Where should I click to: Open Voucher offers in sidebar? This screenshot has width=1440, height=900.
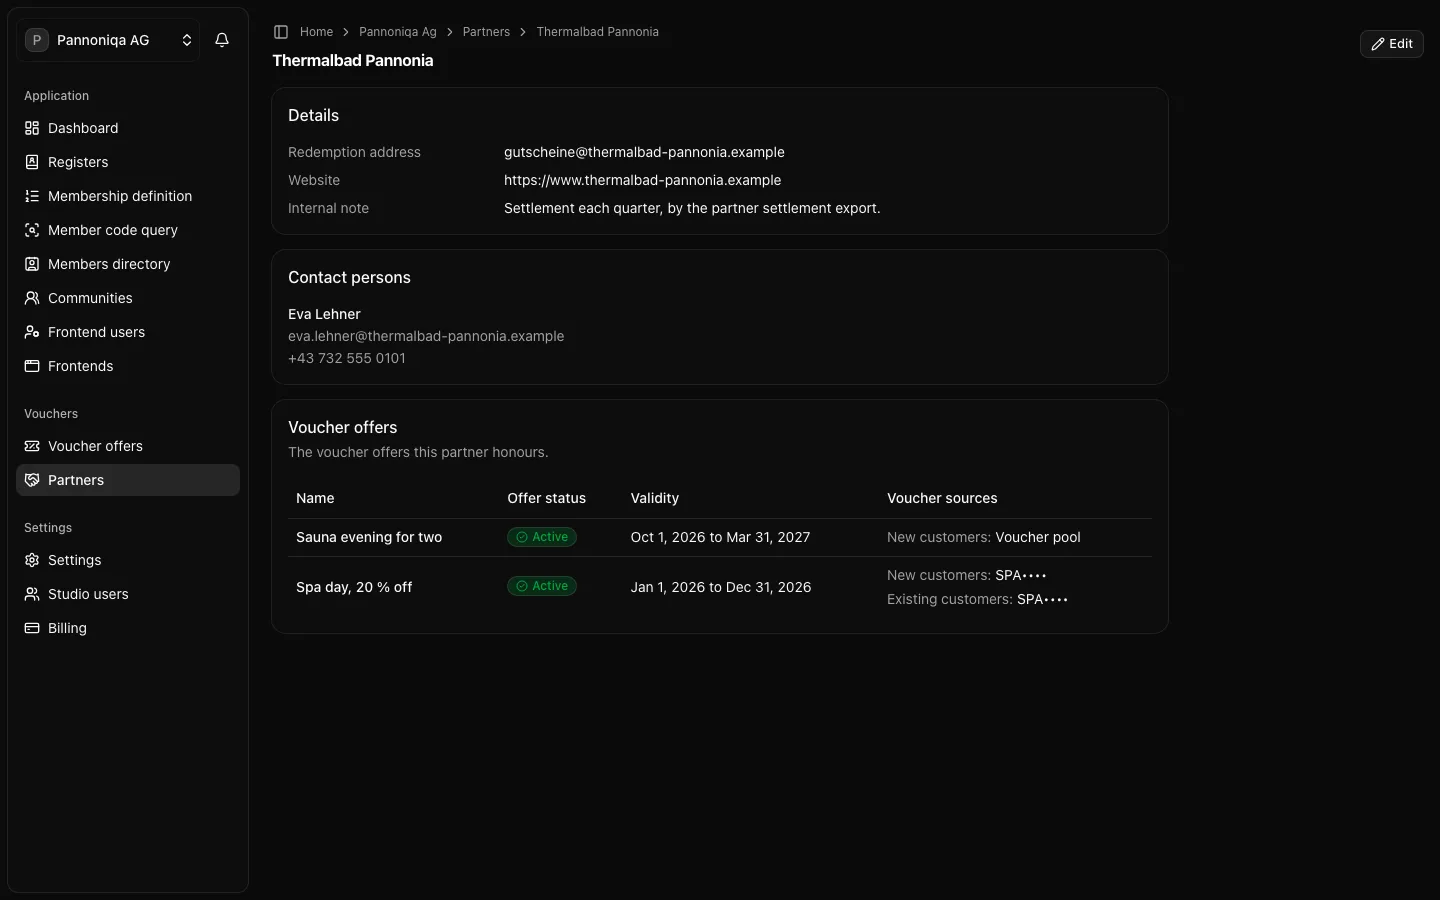128,446
